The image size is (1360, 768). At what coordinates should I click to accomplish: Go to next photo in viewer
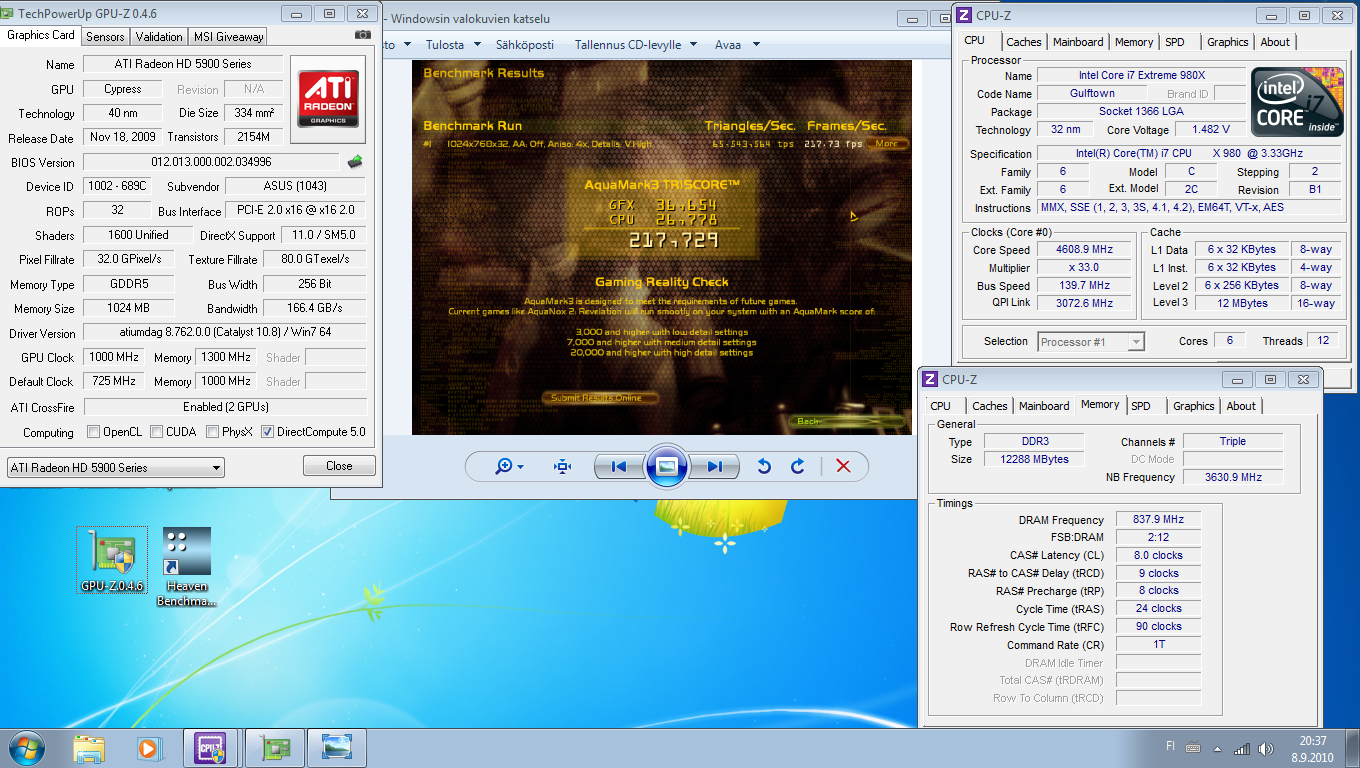coord(714,466)
